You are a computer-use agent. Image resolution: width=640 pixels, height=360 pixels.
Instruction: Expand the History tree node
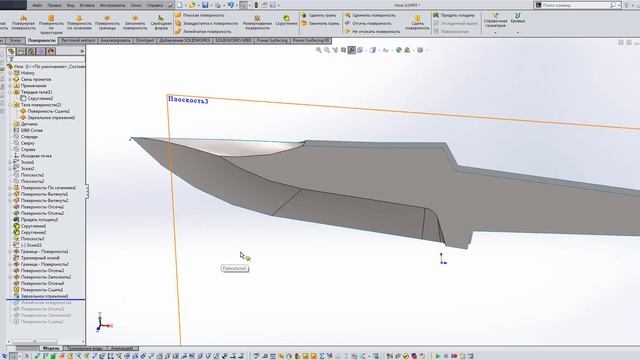click(x=10, y=73)
